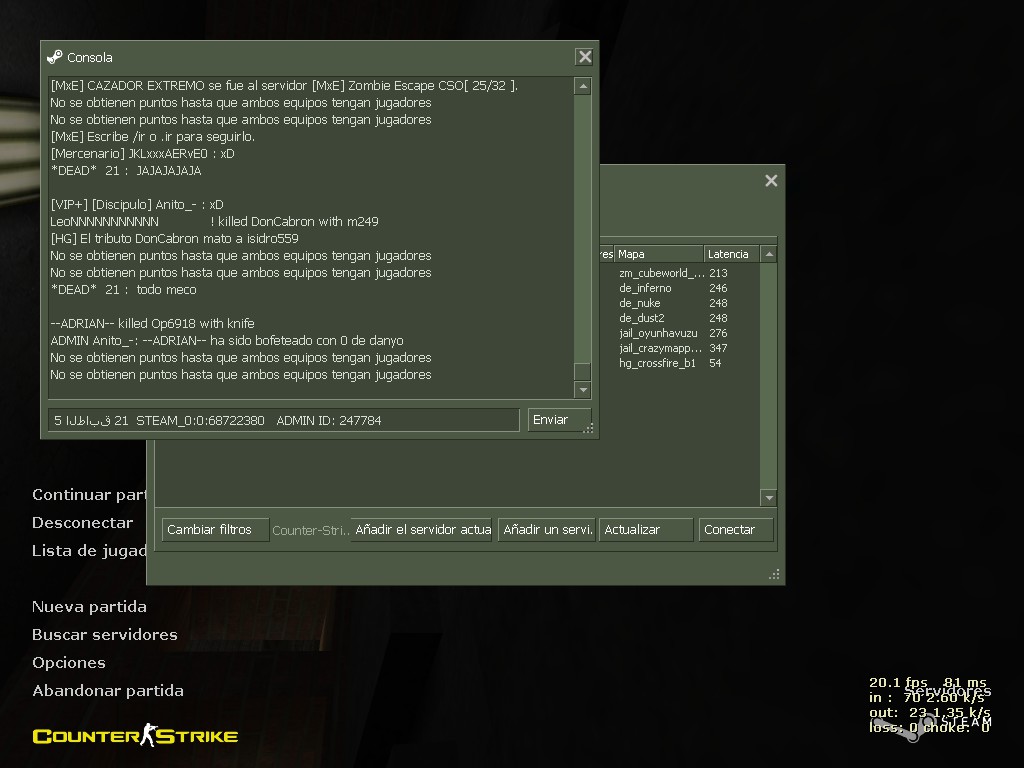Select the jail_oyunhavuzu server row
Image resolution: width=1024 pixels, height=768 pixels.
coord(679,333)
